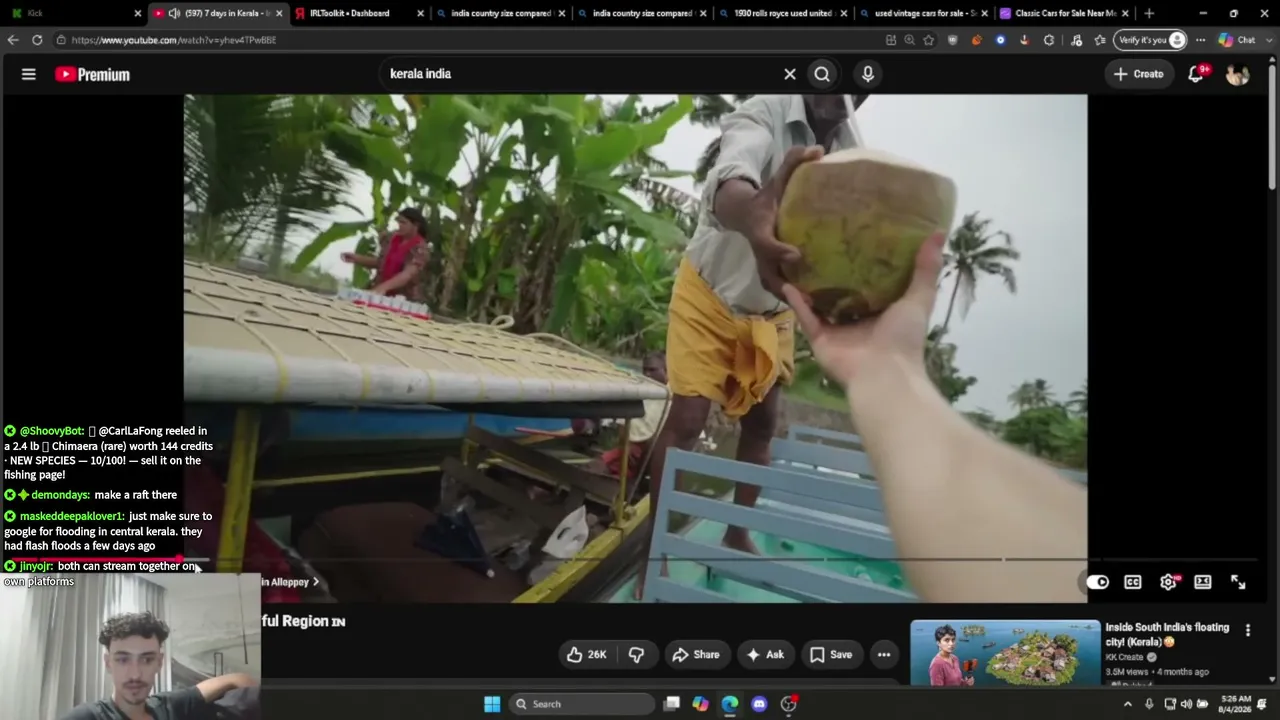
Task: Open the '1900 rolls royce used united' tab
Action: [x=784, y=13]
